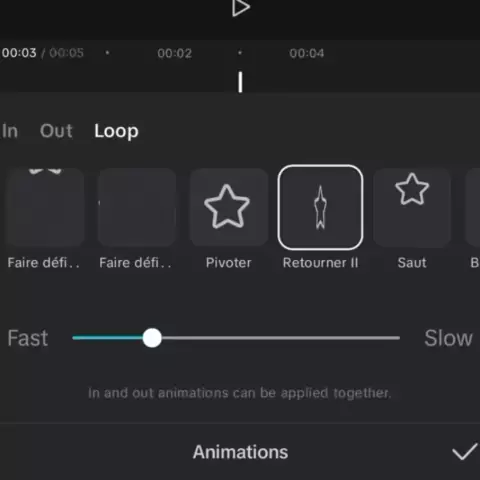480x480 pixels.
Task: Select the Loop animation tab
Action: [116, 131]
